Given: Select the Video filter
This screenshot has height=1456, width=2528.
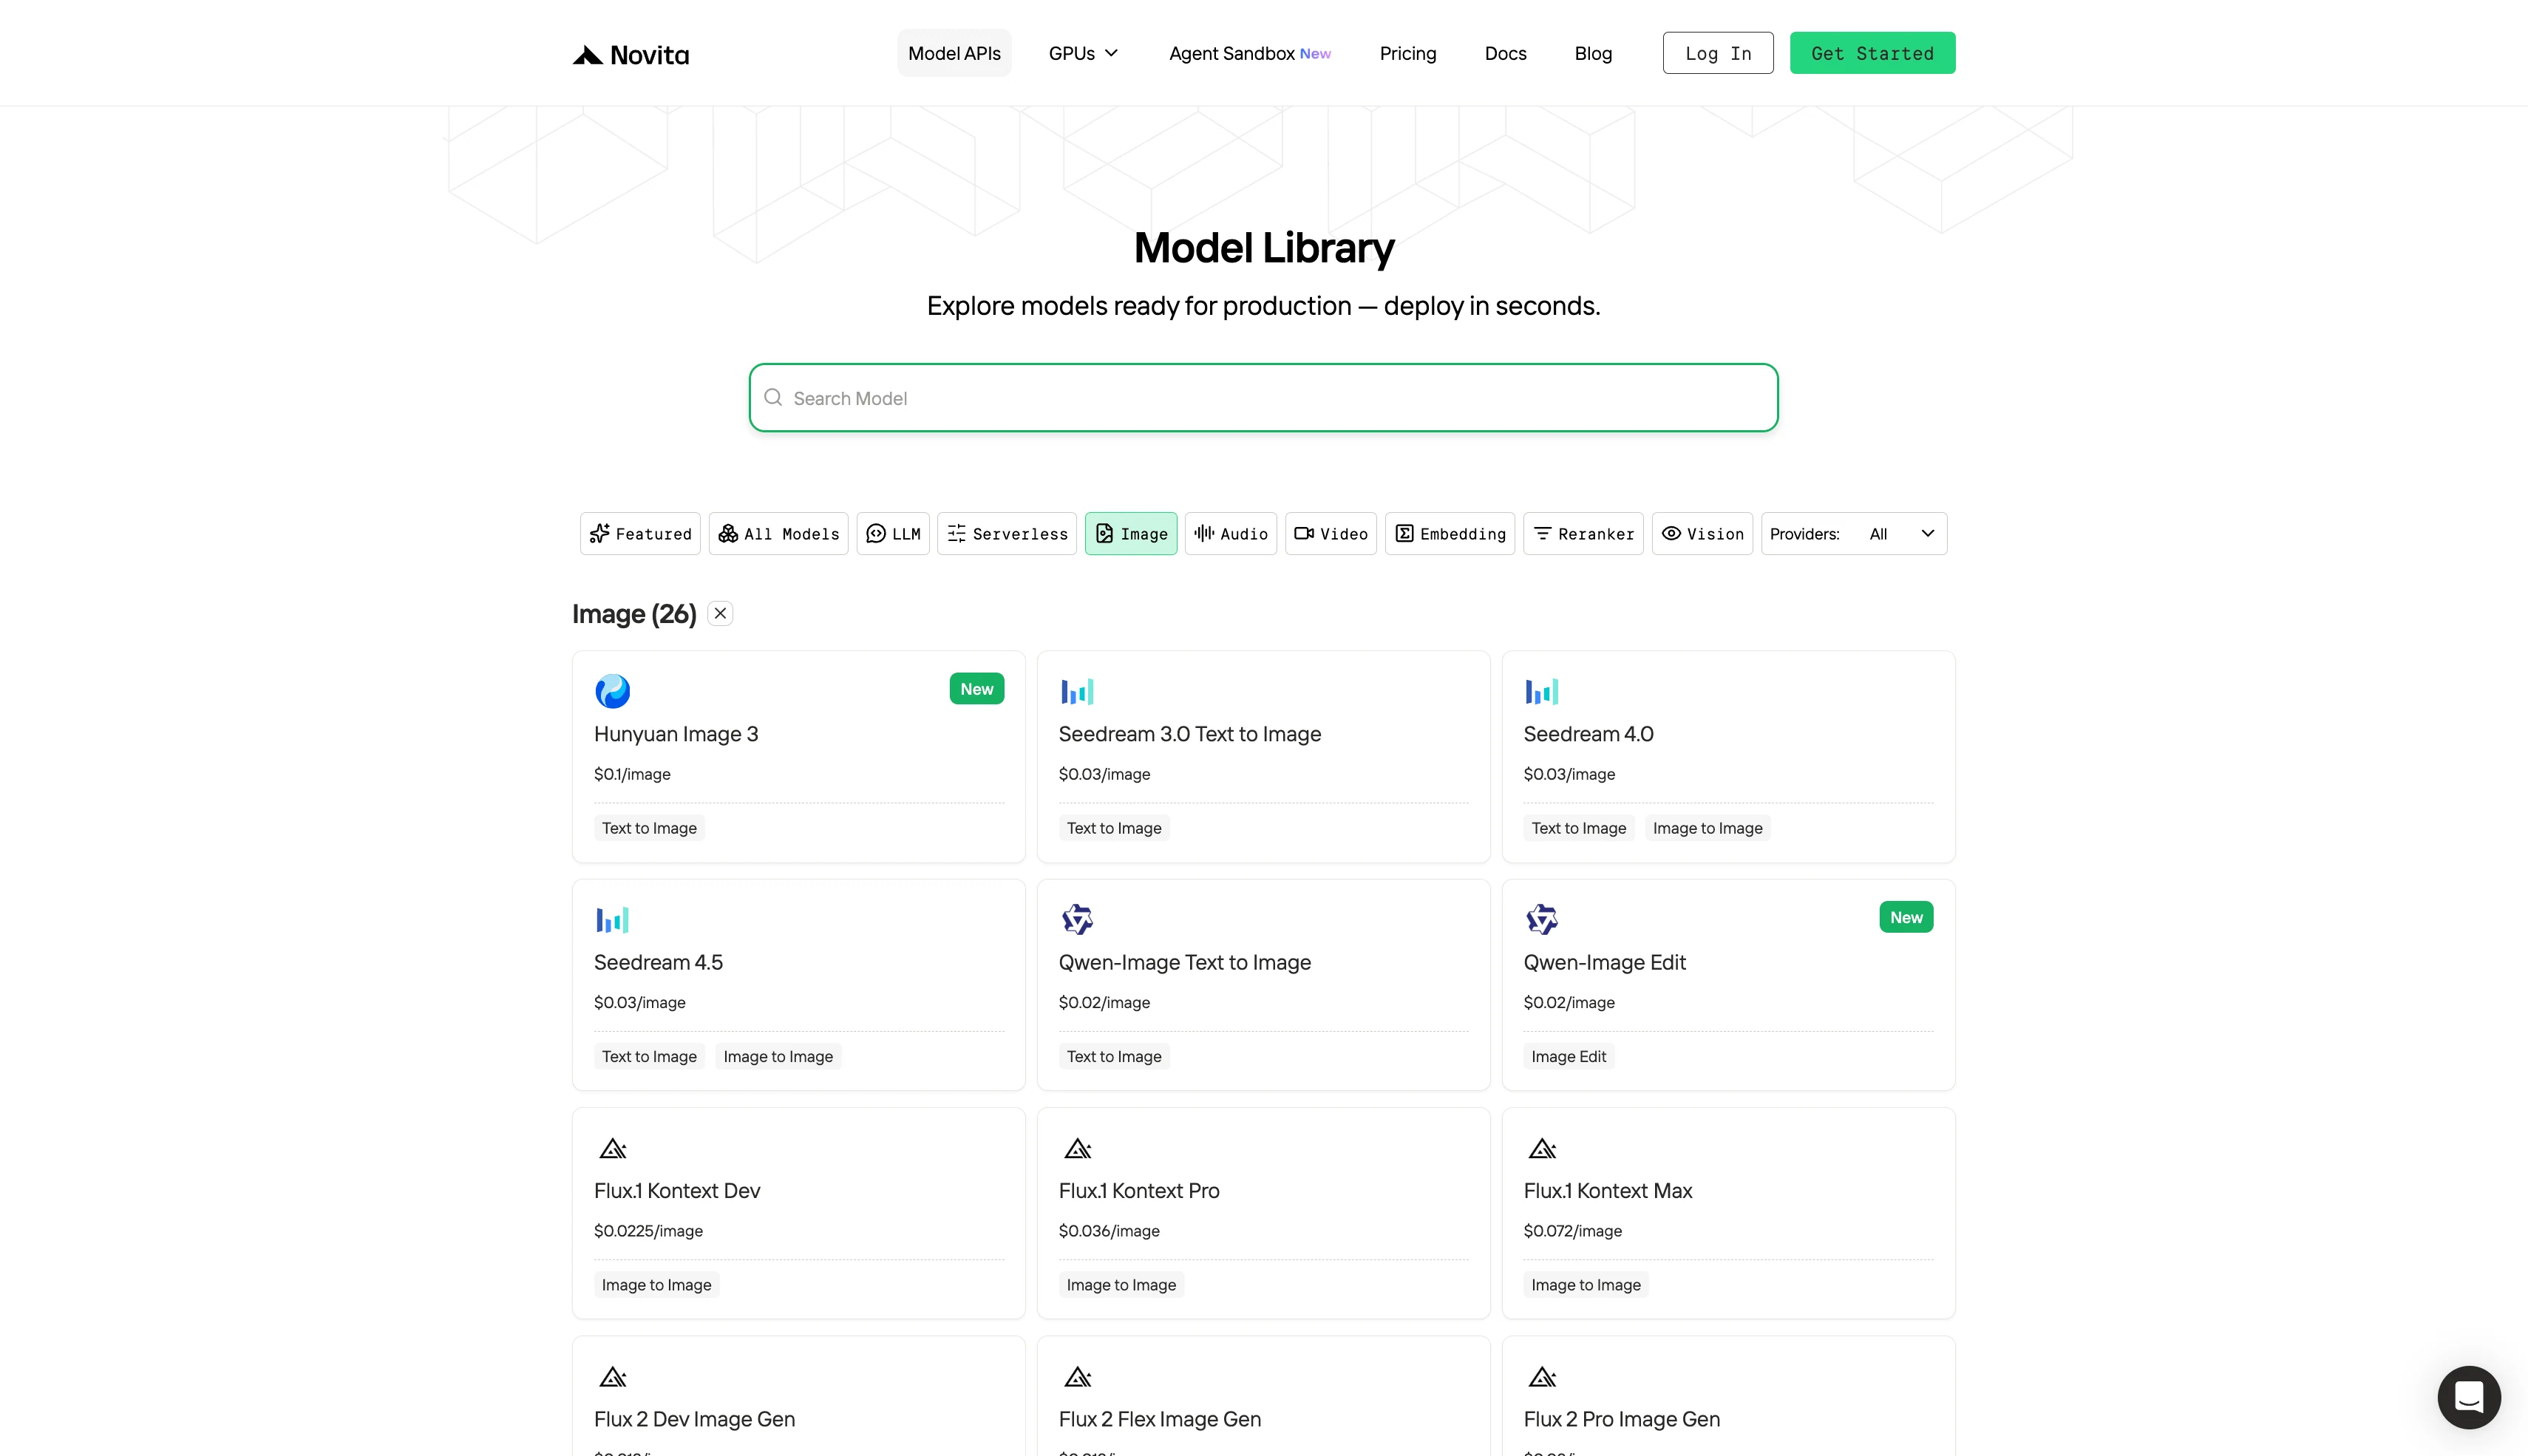Looking at the screenshot, I should pos(1331,534).
